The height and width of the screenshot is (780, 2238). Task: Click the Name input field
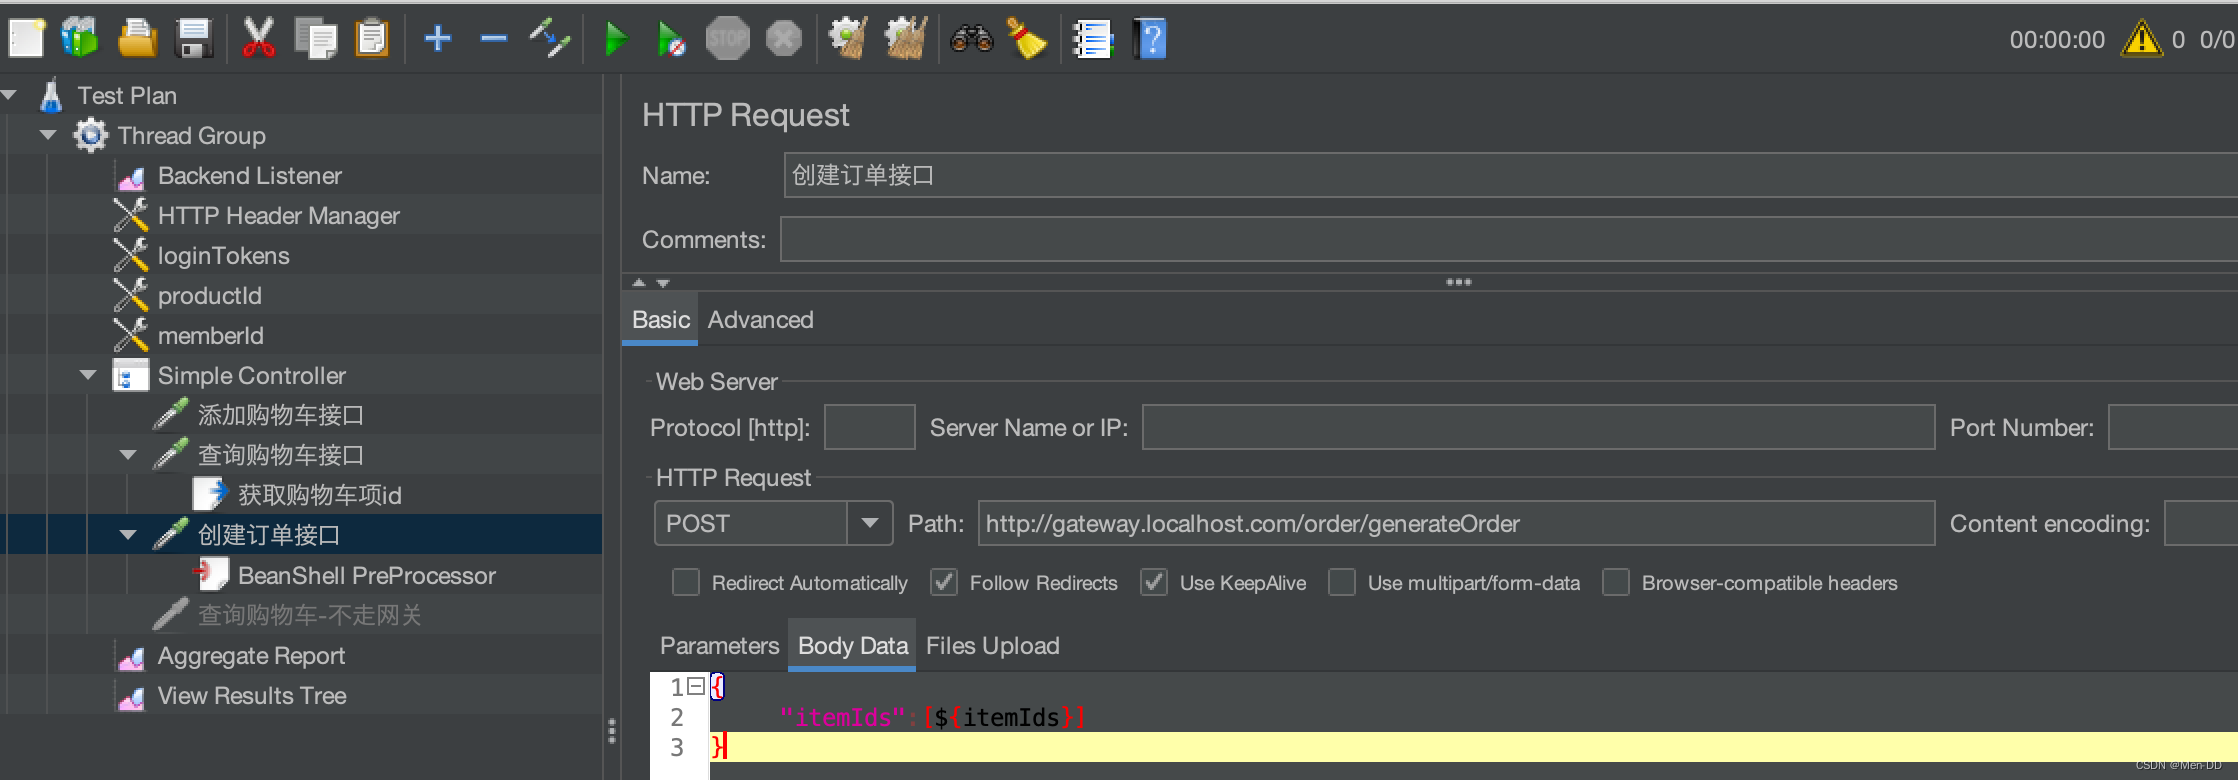coord(1510,175)
